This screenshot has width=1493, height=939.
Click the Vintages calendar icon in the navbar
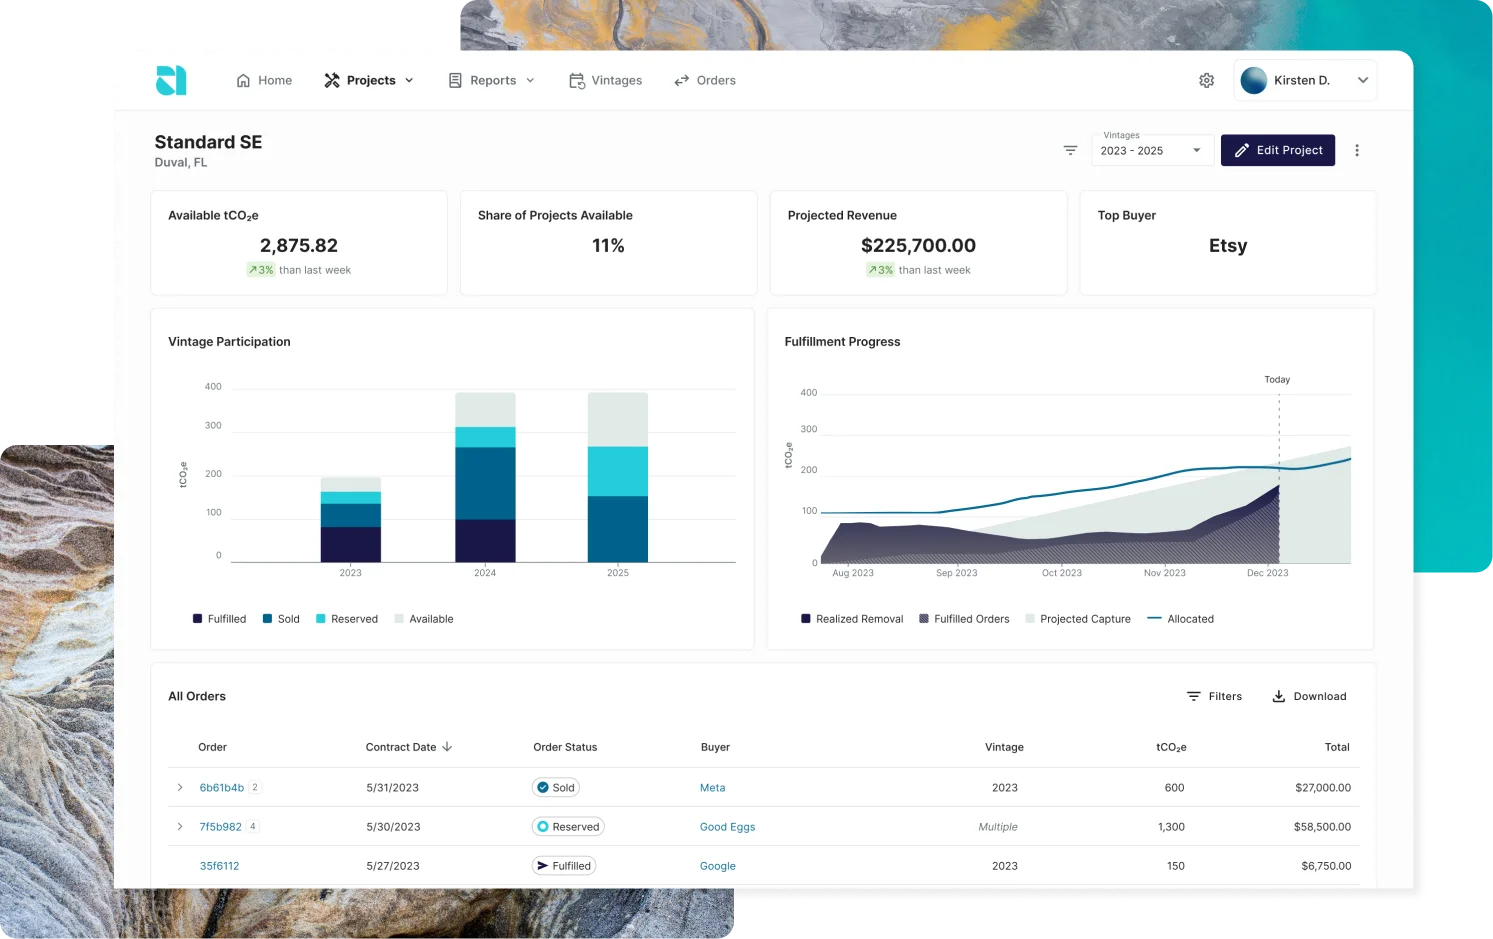576,80
